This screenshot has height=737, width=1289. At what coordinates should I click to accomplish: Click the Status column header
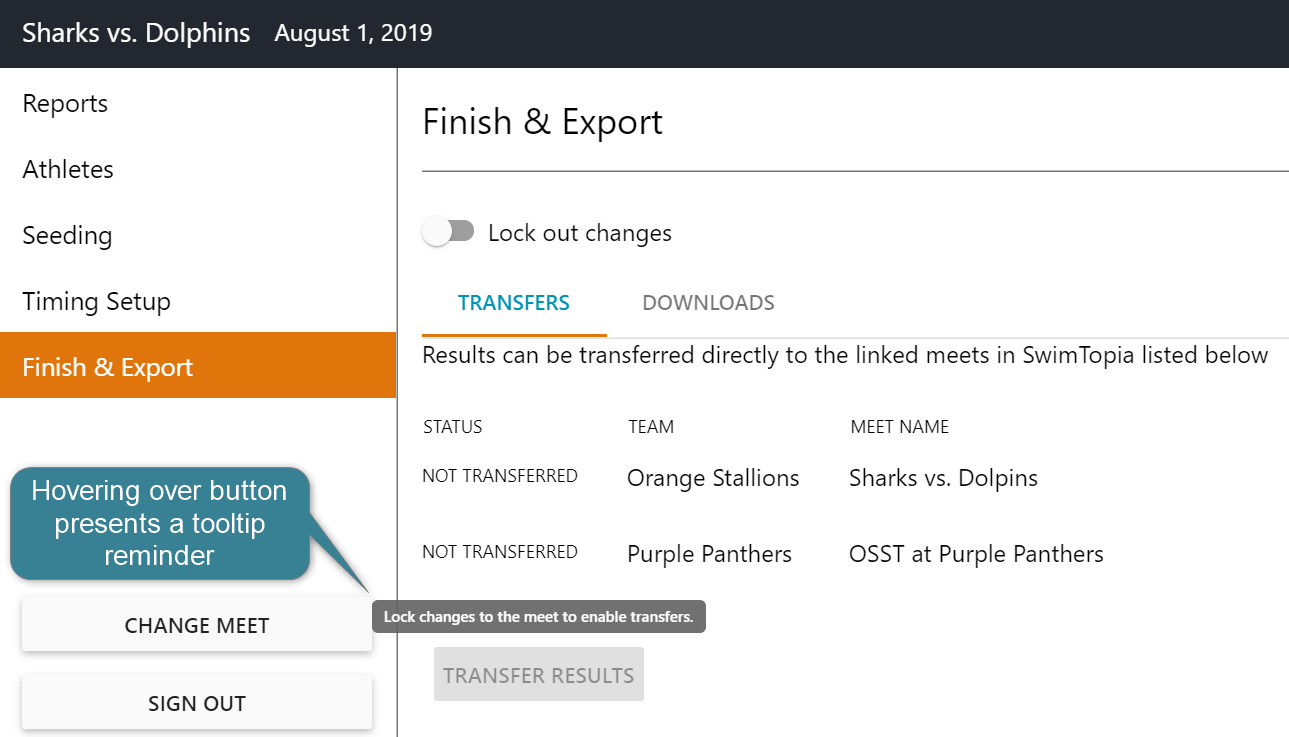453,427
